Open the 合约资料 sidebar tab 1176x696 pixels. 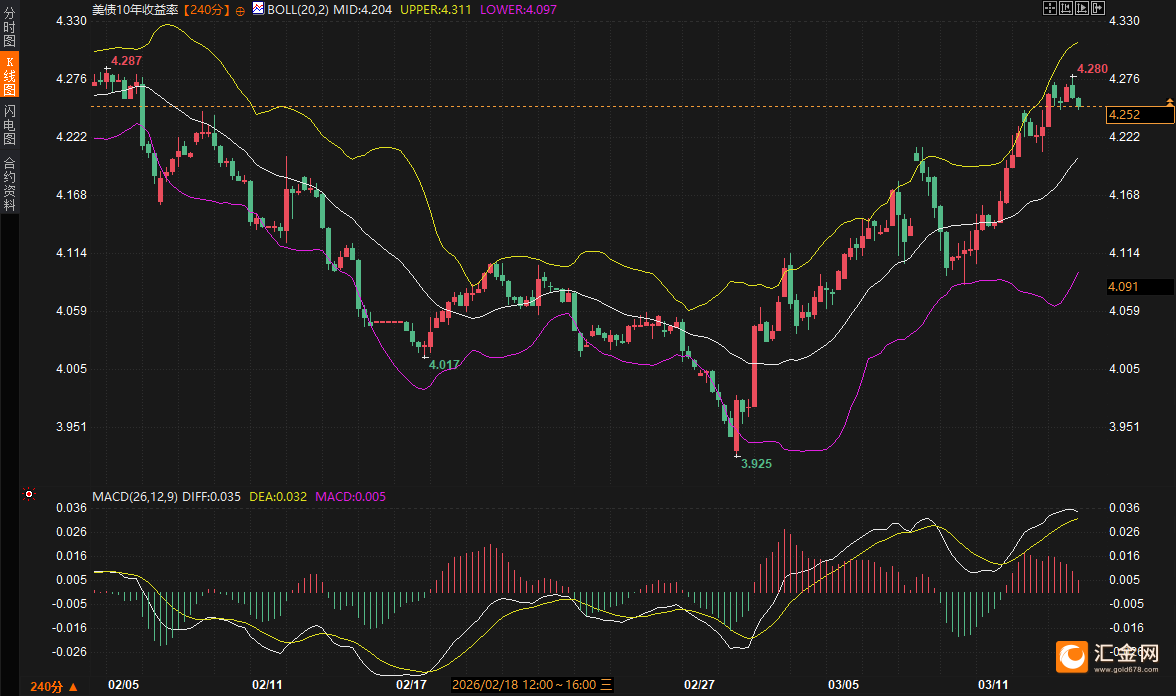pos(9,183)
